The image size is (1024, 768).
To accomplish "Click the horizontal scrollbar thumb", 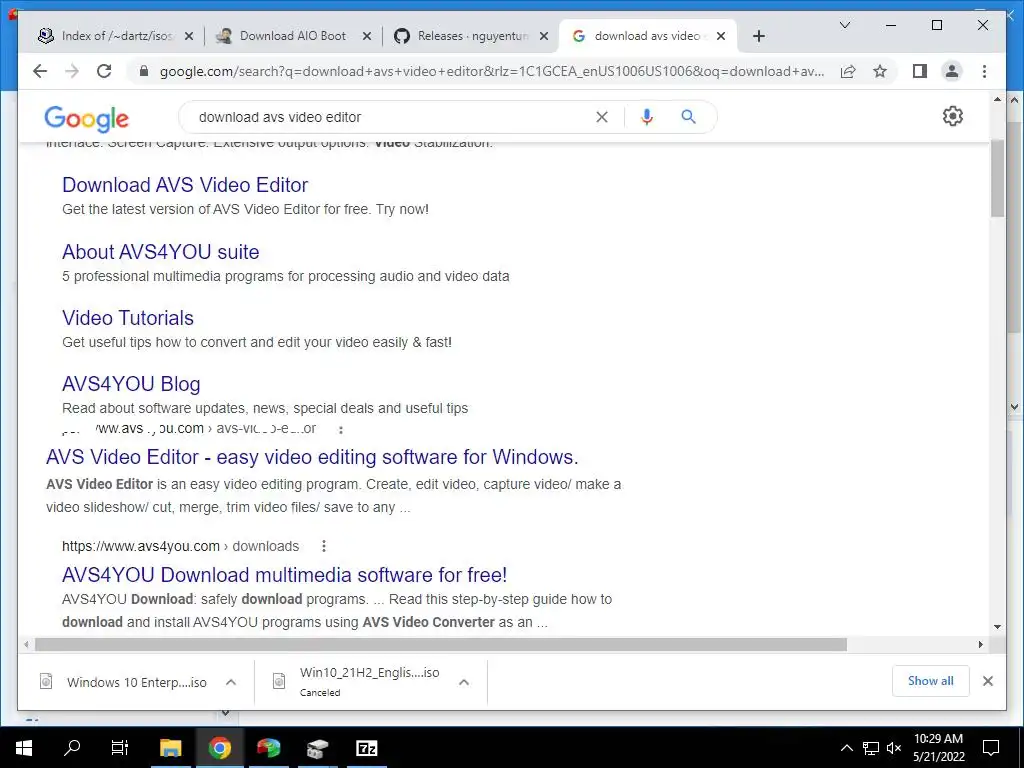I will 441,645.
